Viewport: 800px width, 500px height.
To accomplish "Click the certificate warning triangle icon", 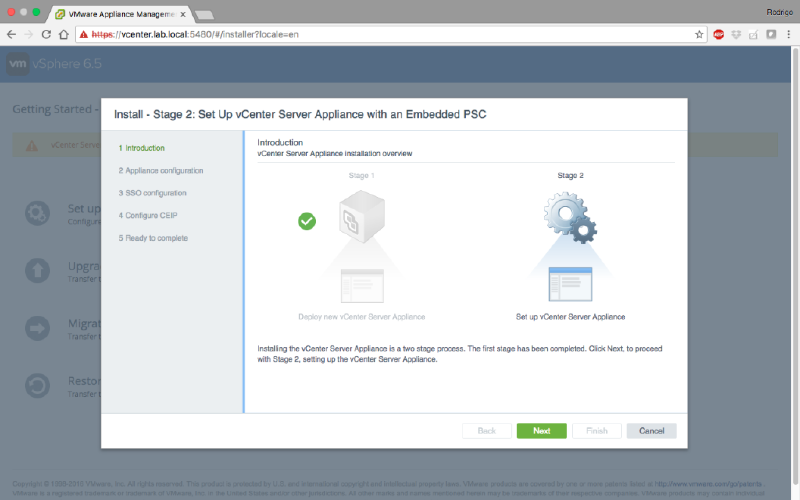I will 82,34.
